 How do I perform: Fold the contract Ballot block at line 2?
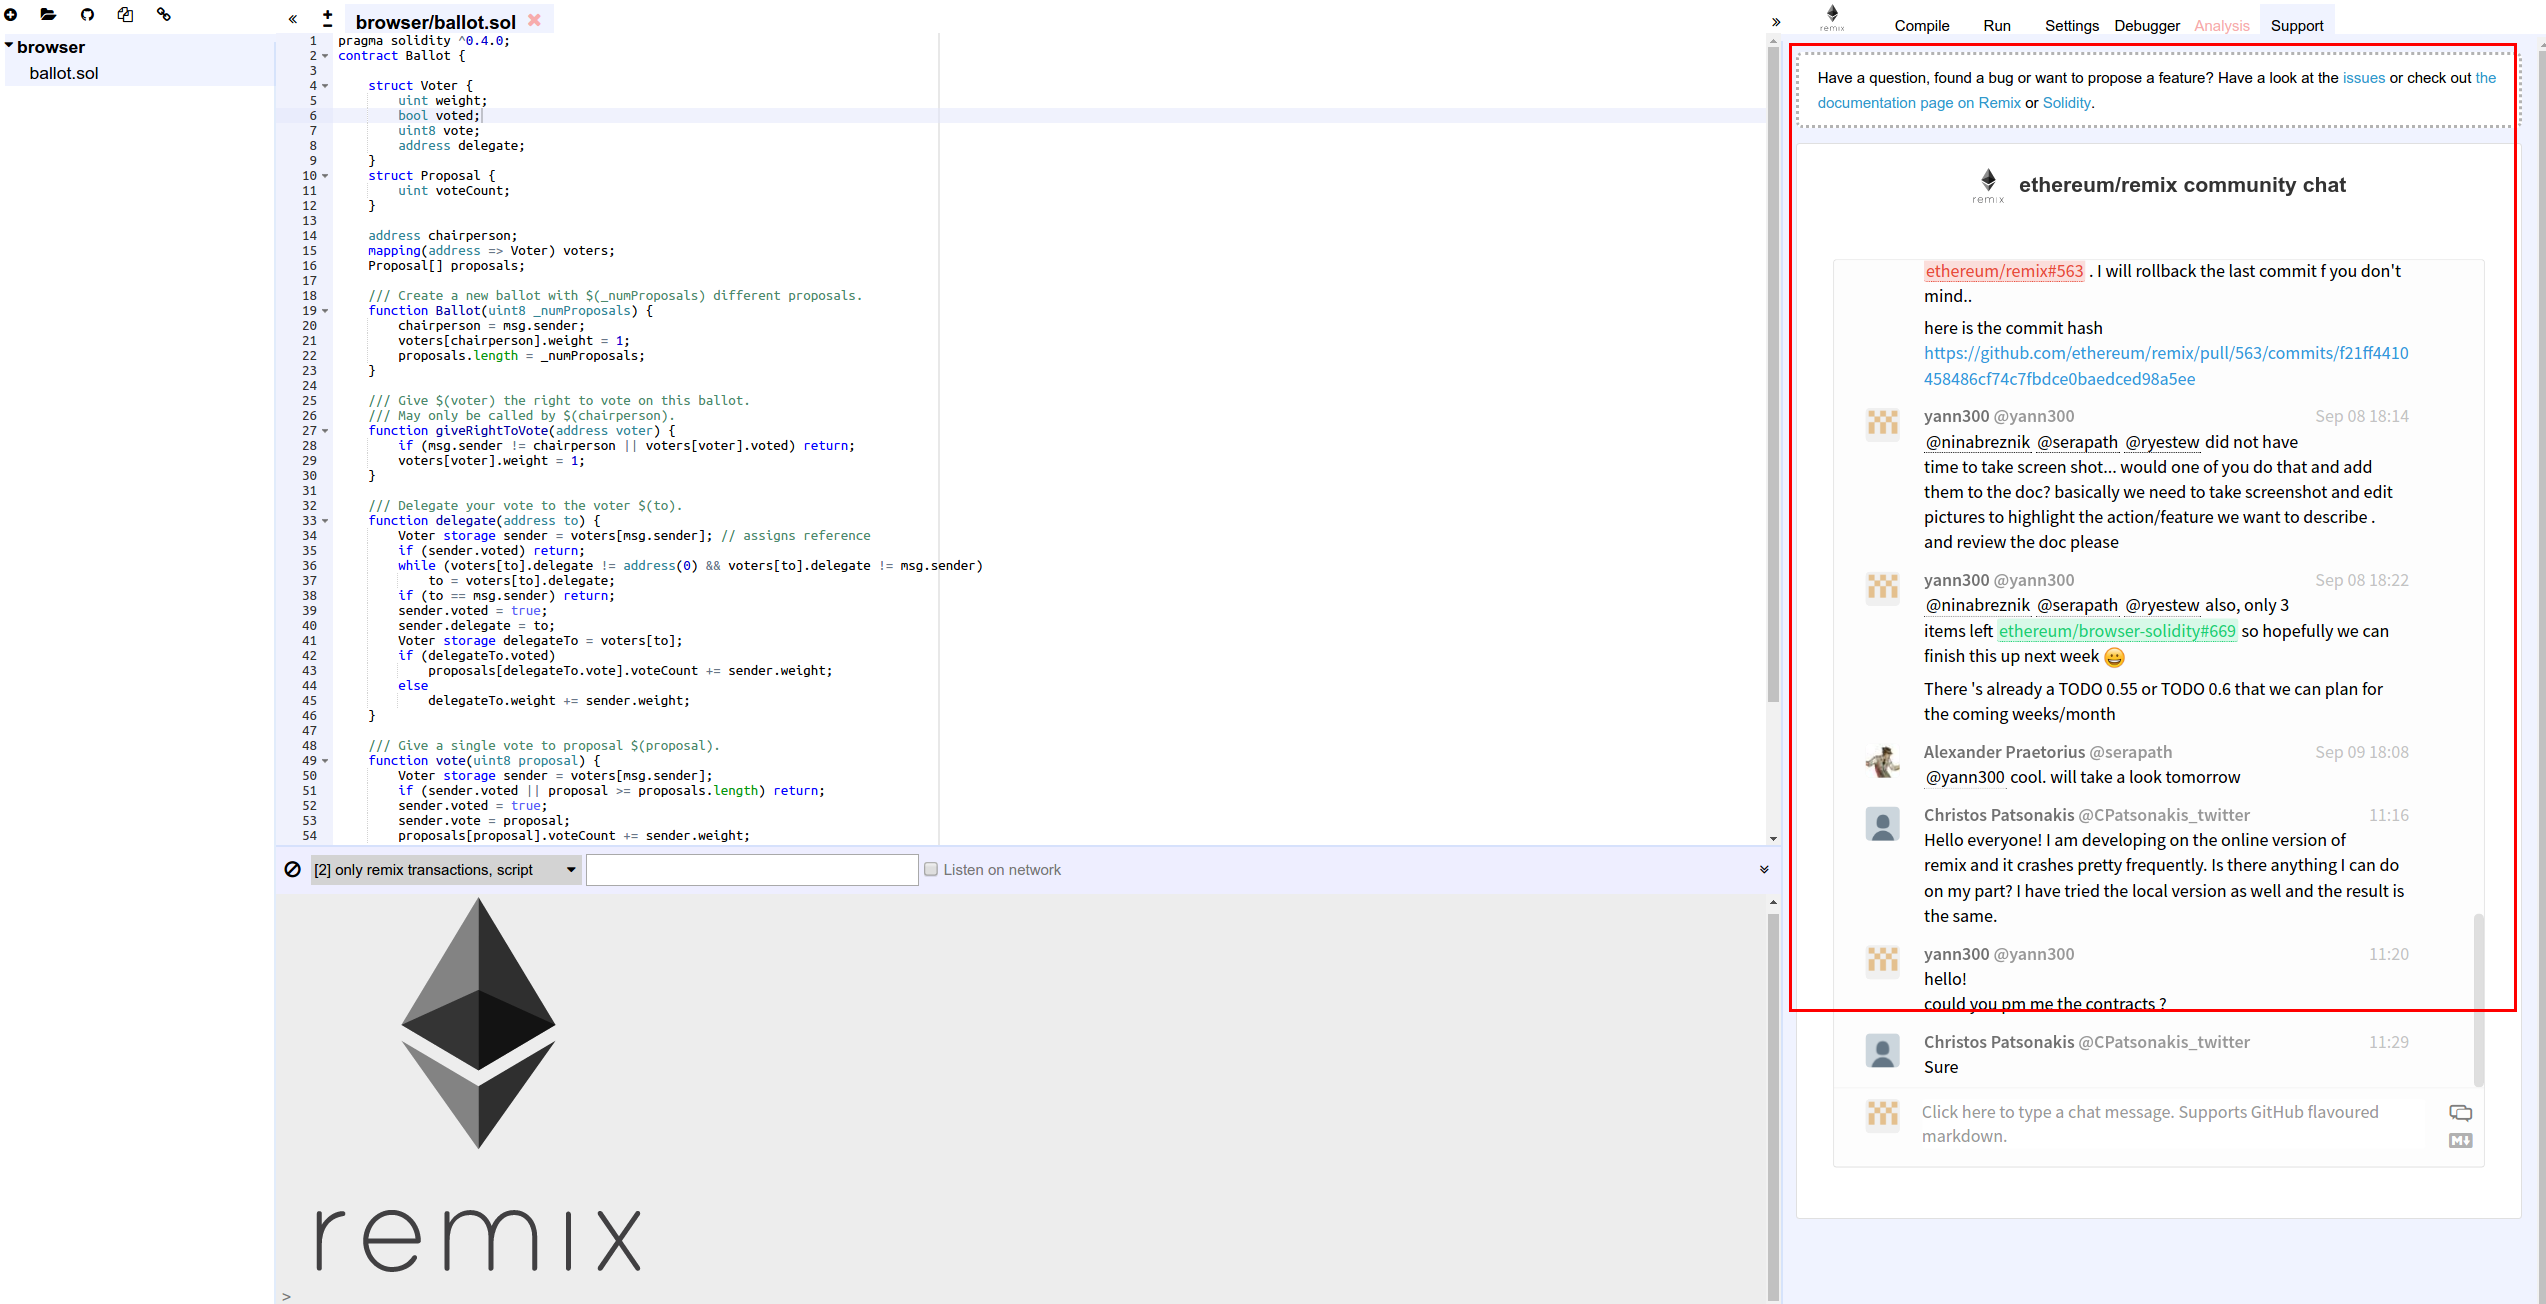325,56
